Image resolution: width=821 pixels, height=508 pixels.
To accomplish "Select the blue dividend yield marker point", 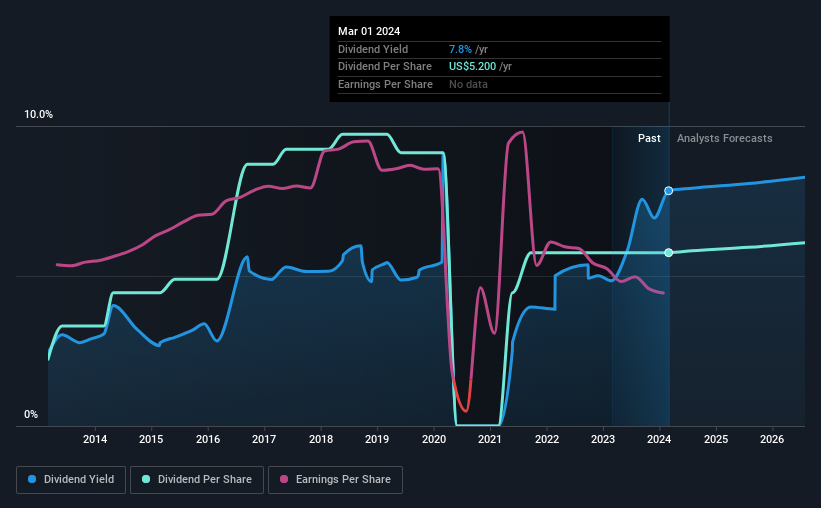I will (x=669, y=191).
